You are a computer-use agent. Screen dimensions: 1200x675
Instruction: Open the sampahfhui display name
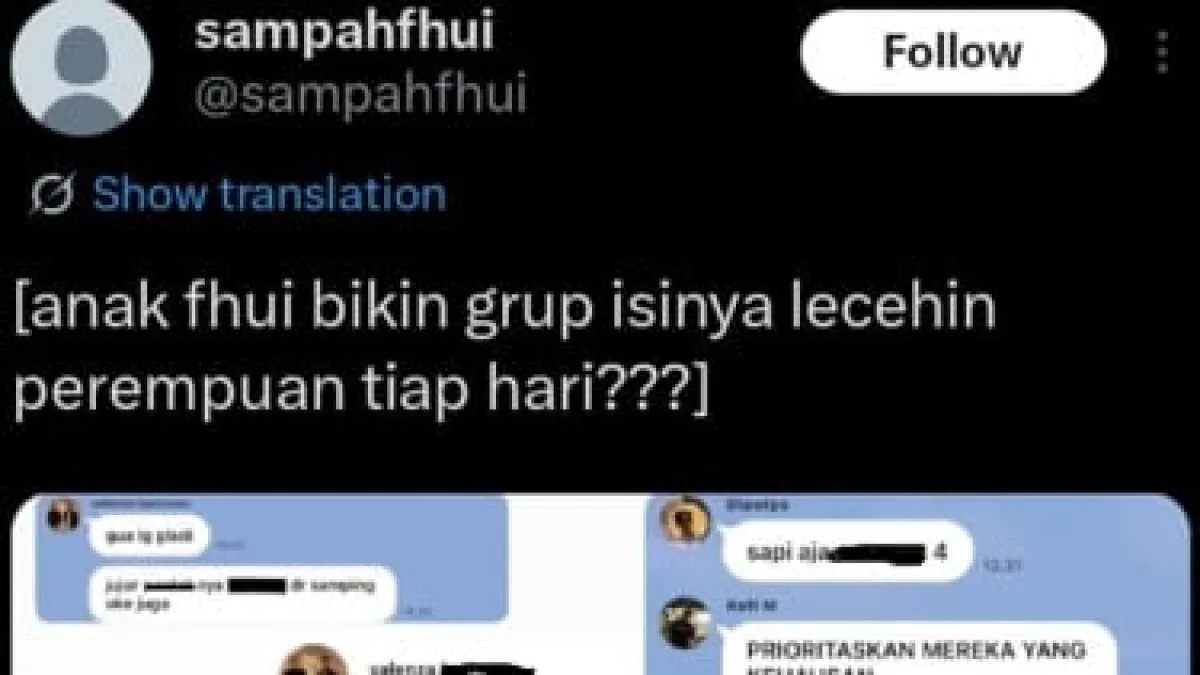344,33
